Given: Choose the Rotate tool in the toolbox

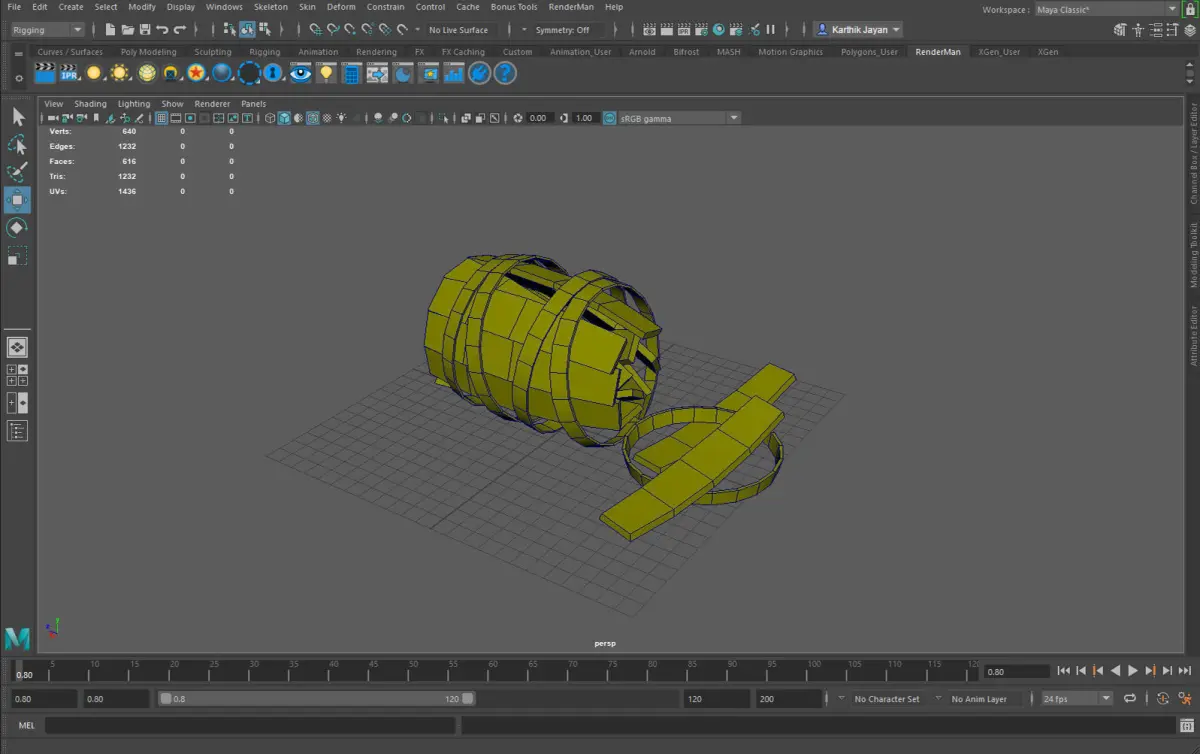Looking at the screenshot, I should coord(18,228).
